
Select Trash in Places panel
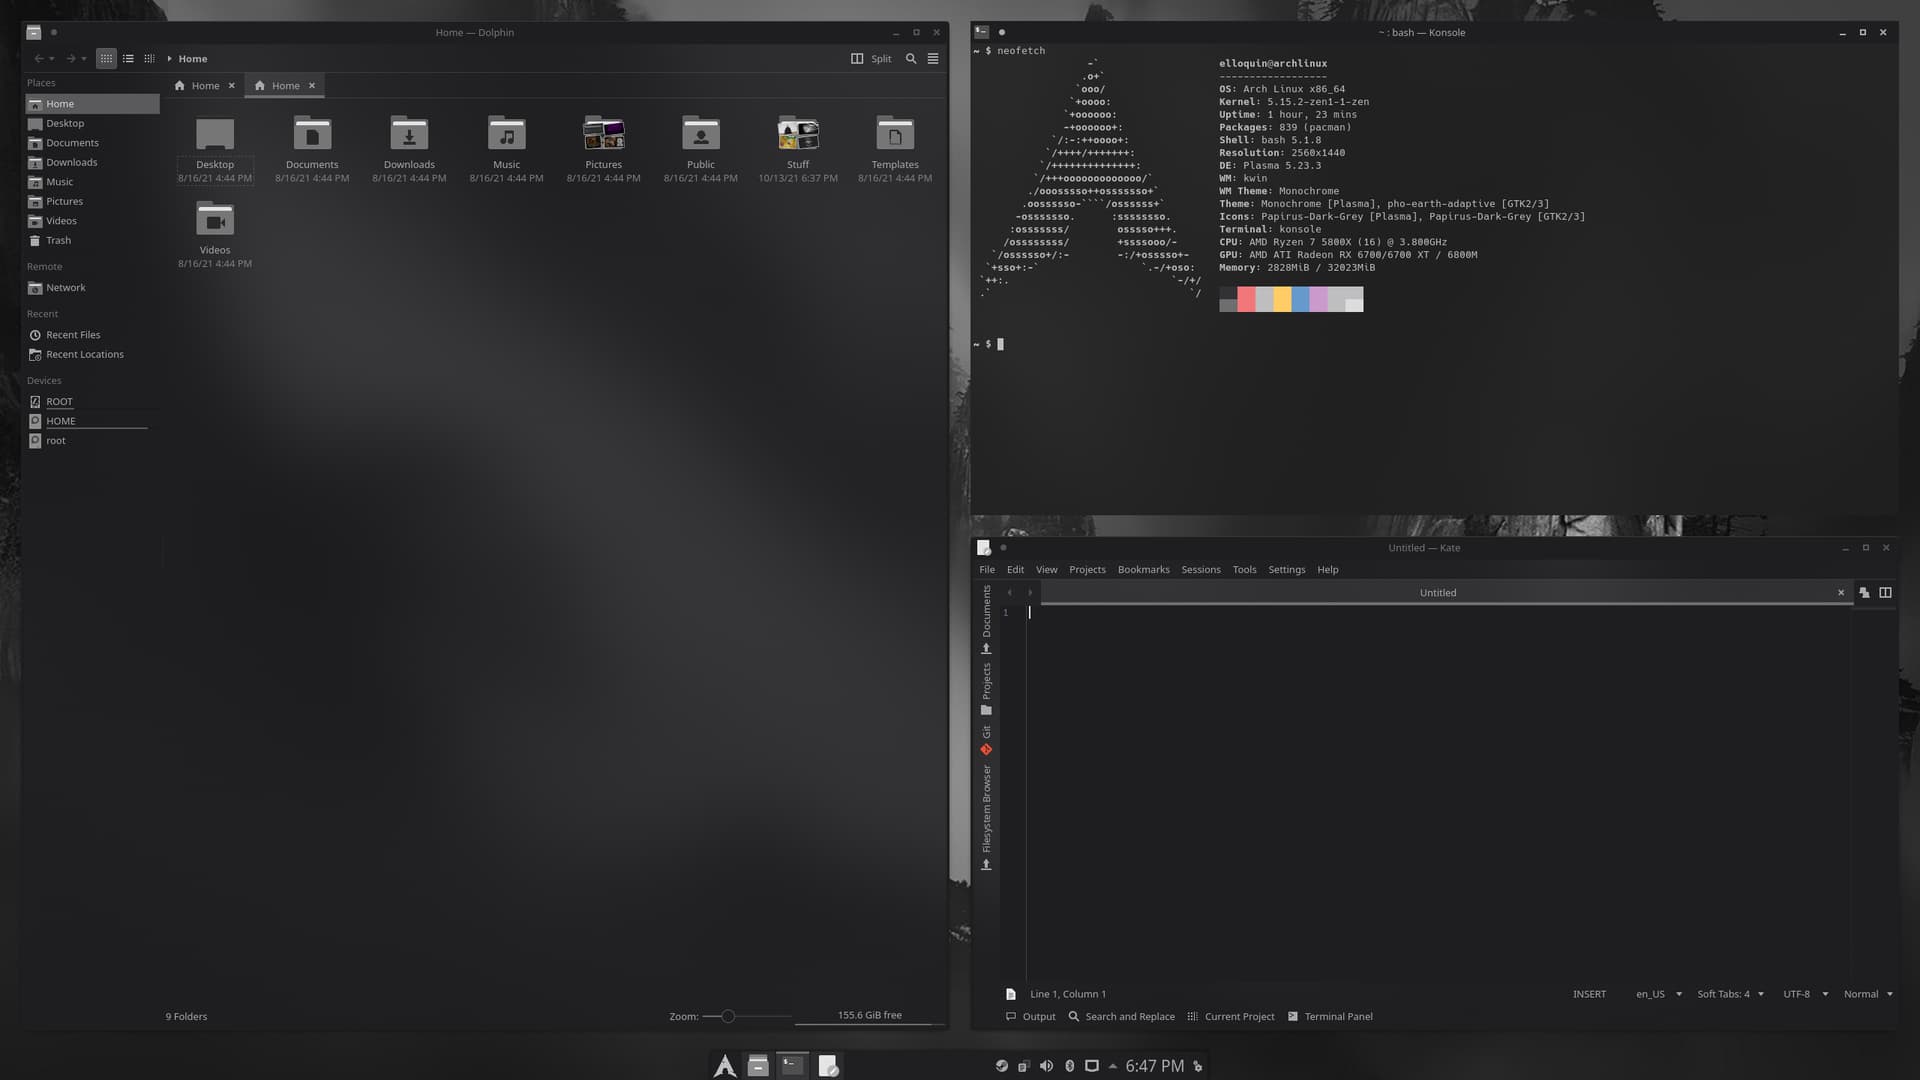(92, 241)
